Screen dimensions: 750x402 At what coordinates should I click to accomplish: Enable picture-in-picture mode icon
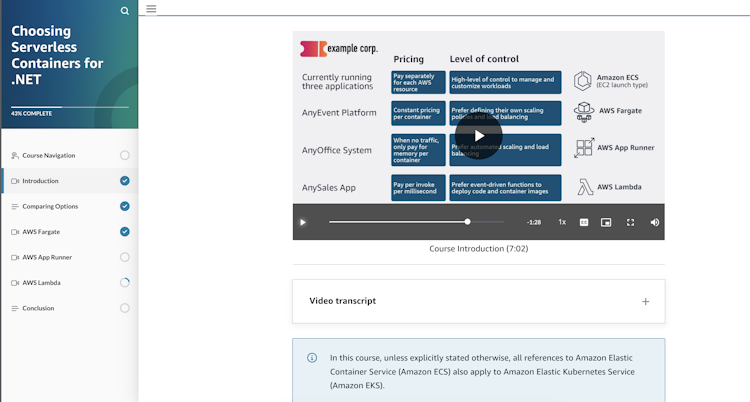pyautogui.click(x=606, y=222)
